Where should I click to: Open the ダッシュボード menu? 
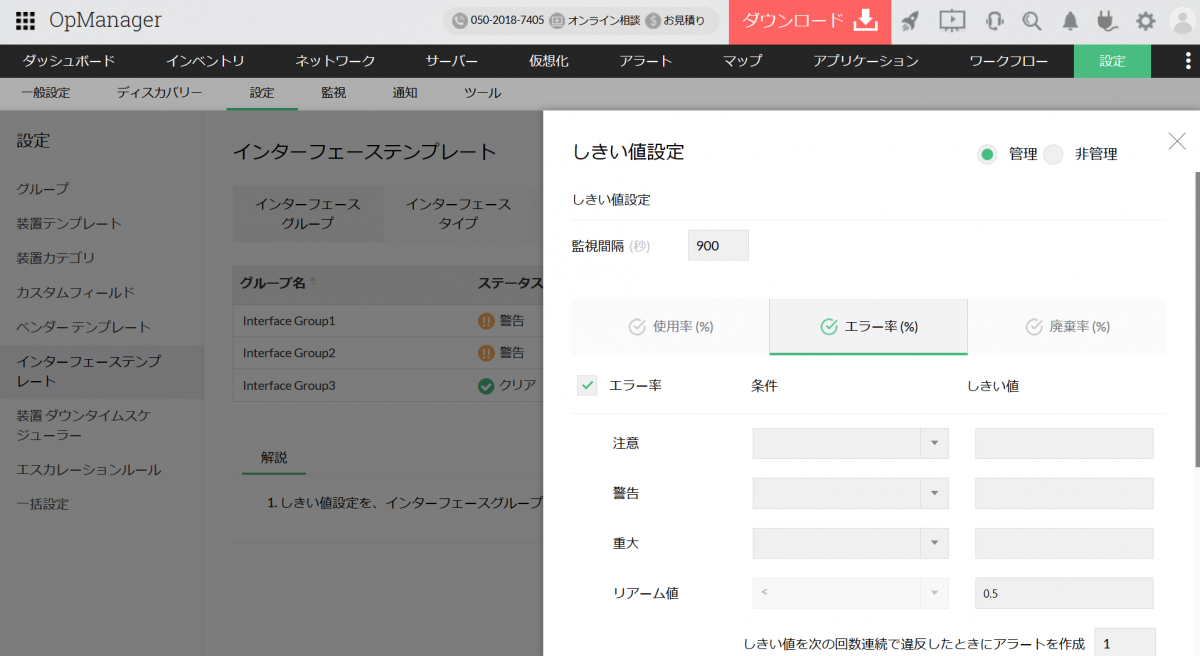pos(68,61)
